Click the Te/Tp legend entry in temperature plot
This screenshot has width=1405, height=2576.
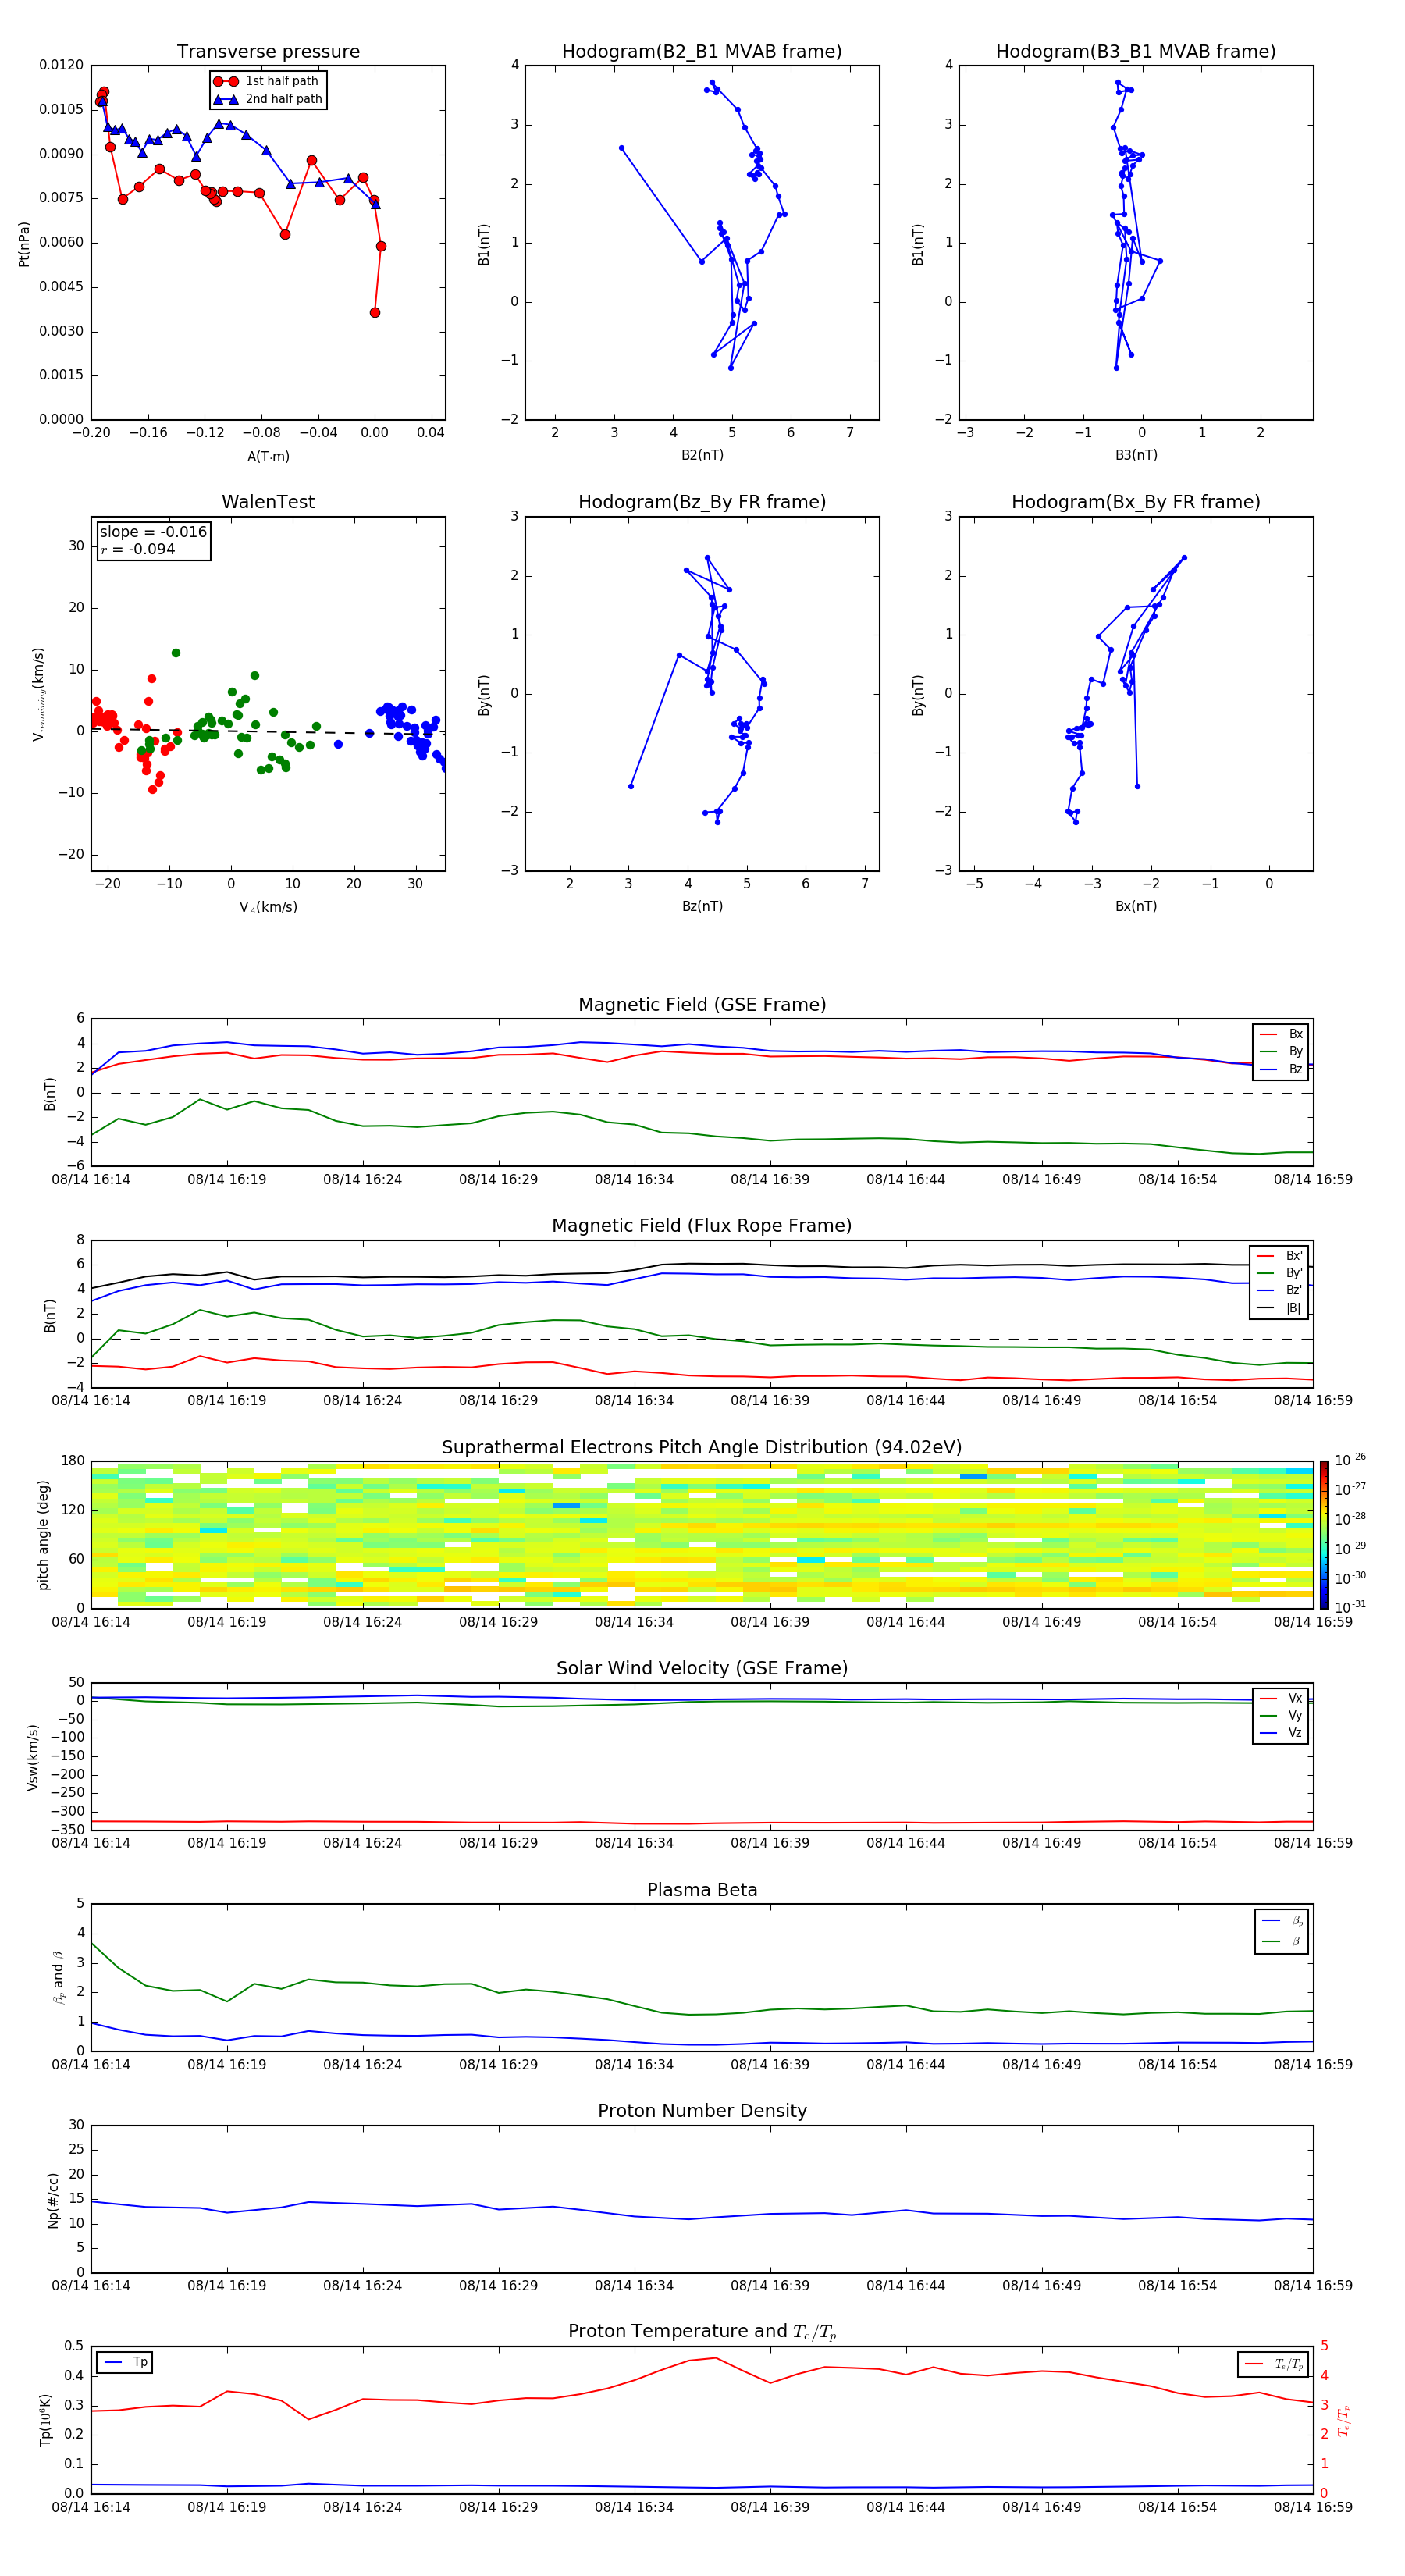point(1274,2364)
